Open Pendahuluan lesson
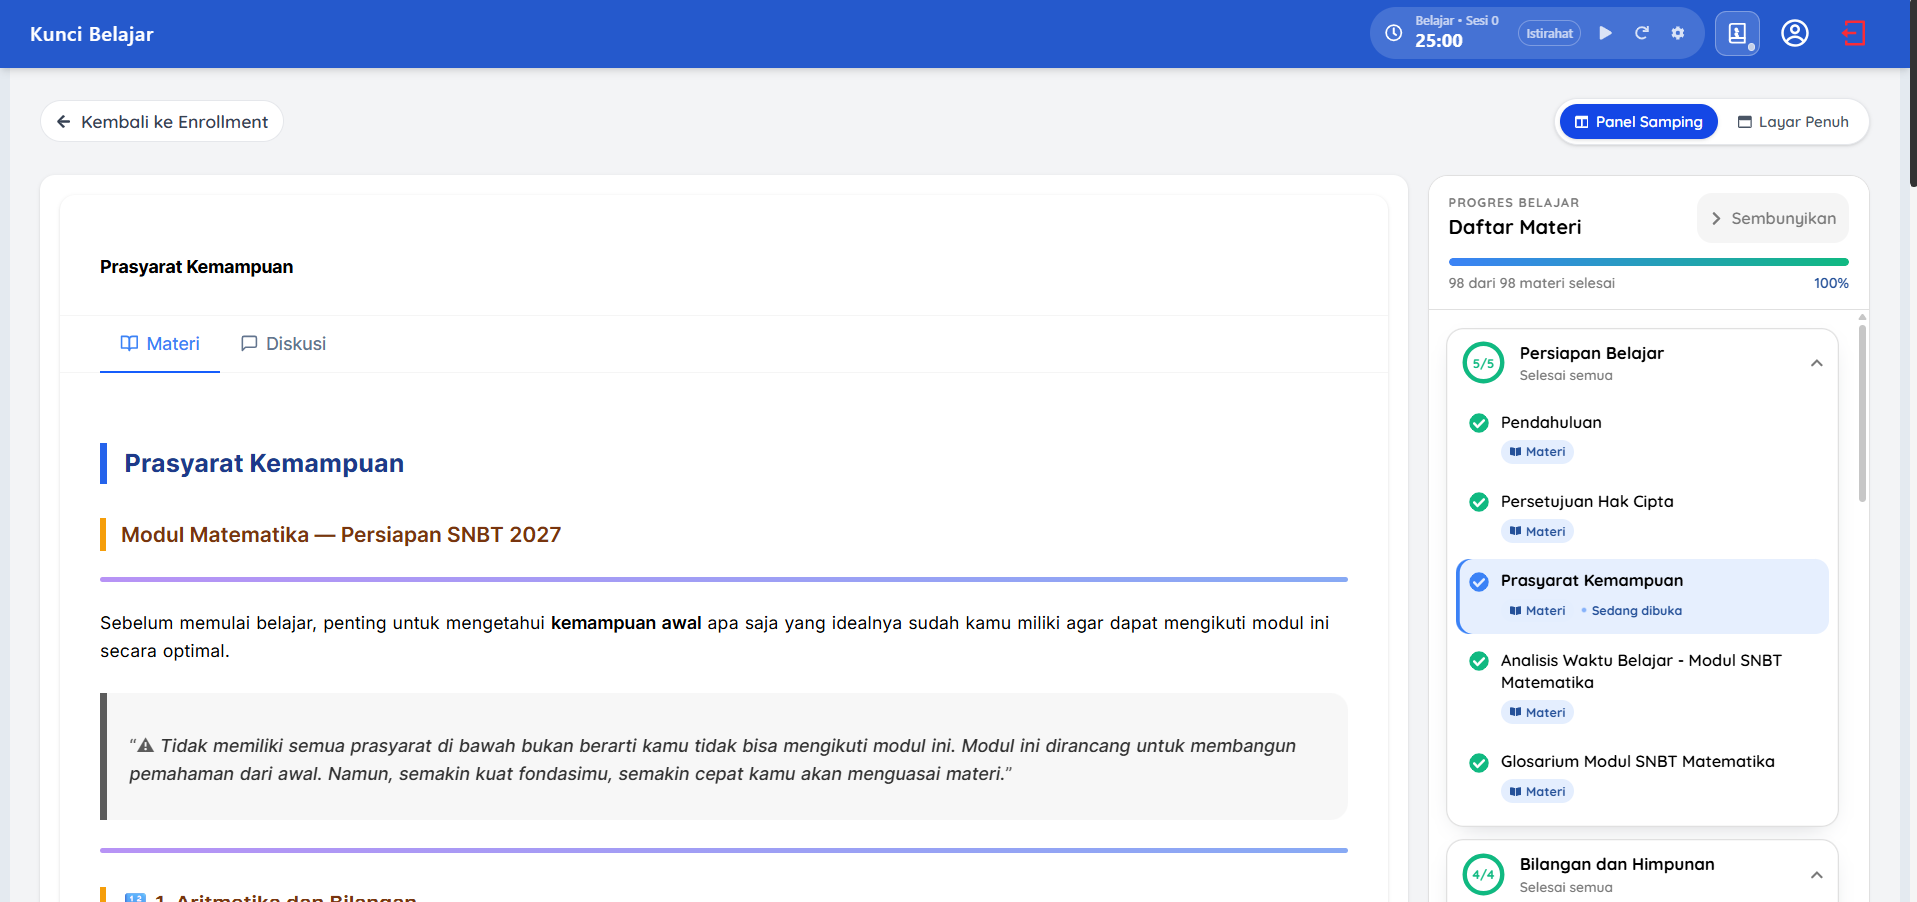Screen dimensions: 1917x902 1551,422
